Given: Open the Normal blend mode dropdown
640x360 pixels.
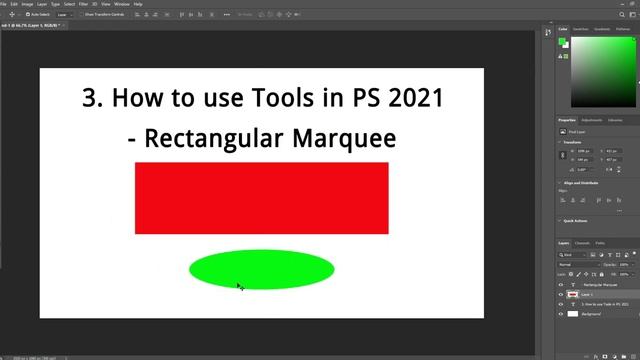Looking at the screenshot, I should (579, 264).
